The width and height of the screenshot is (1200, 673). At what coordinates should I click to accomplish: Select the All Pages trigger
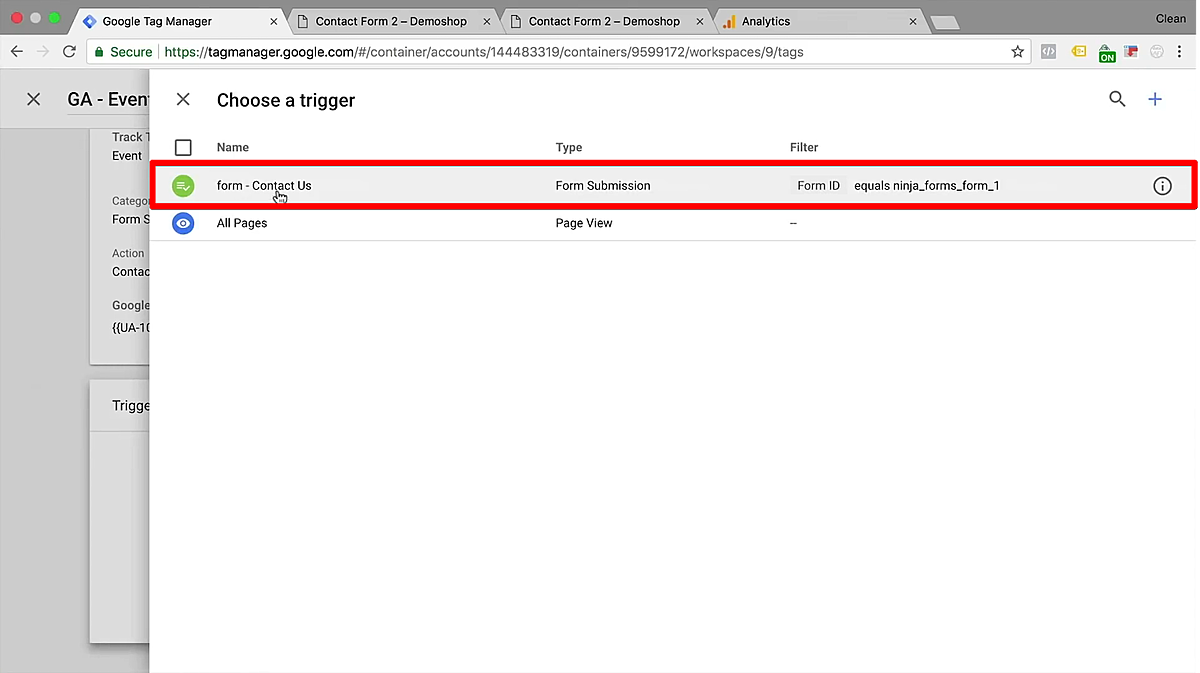673,223
